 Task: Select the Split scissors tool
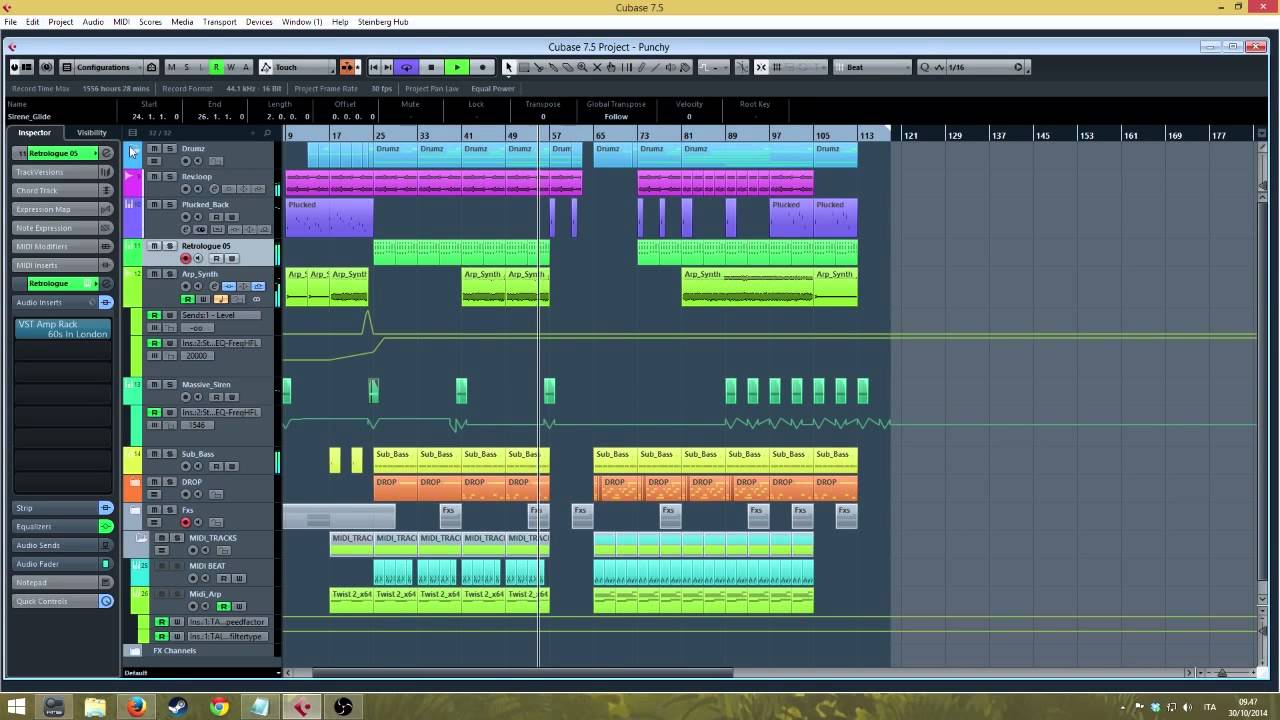tap(538, 67)
